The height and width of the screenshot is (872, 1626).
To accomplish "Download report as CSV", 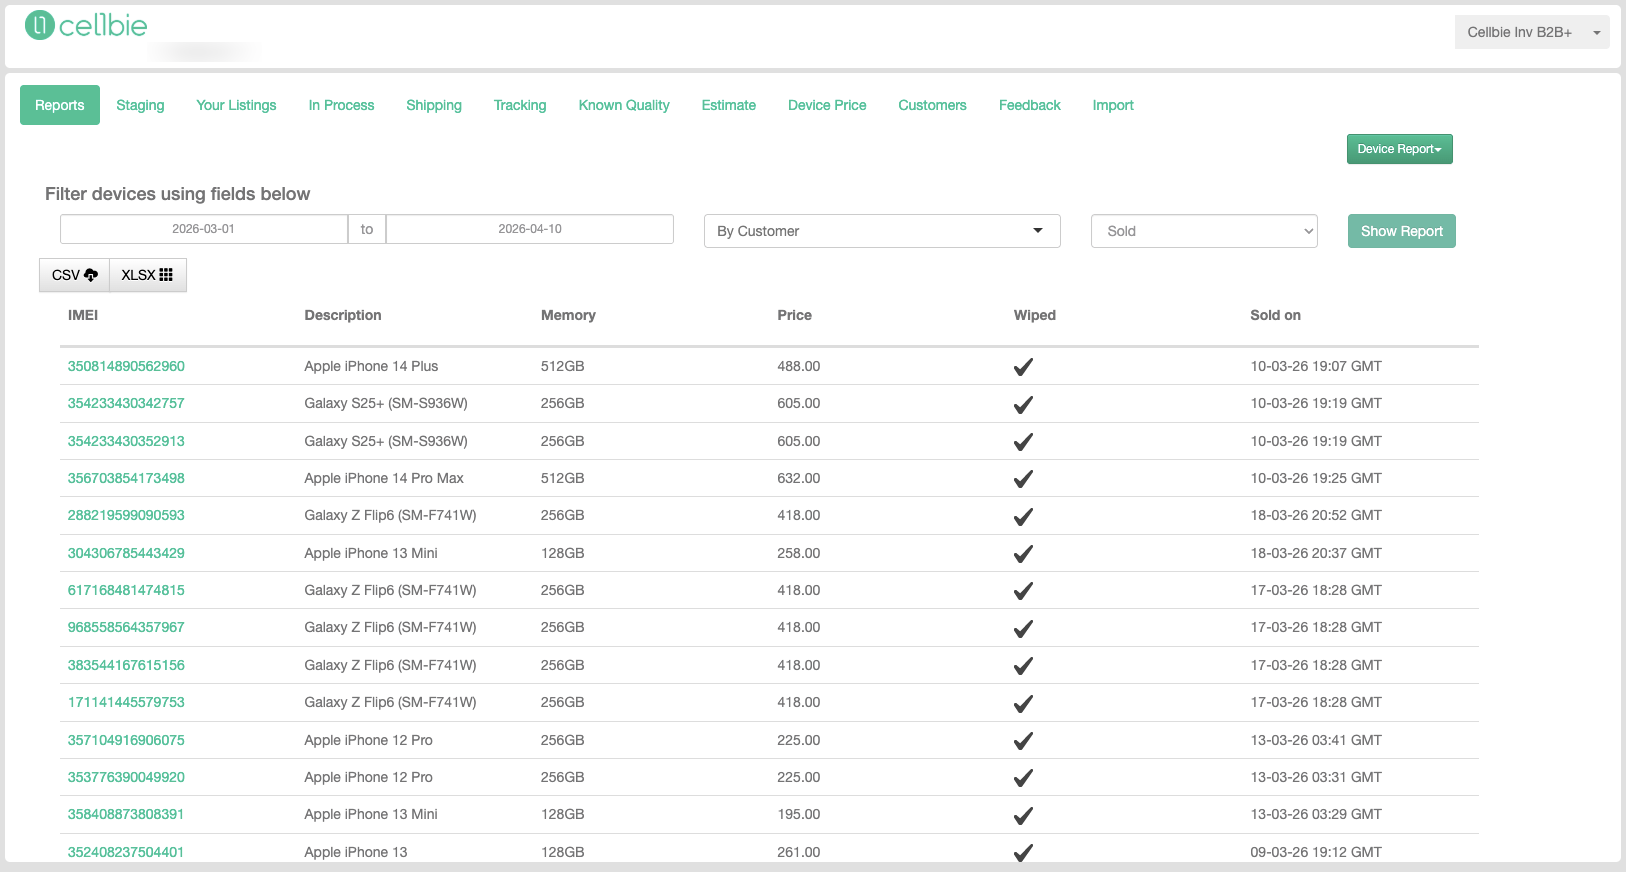I will coord(75,275).
